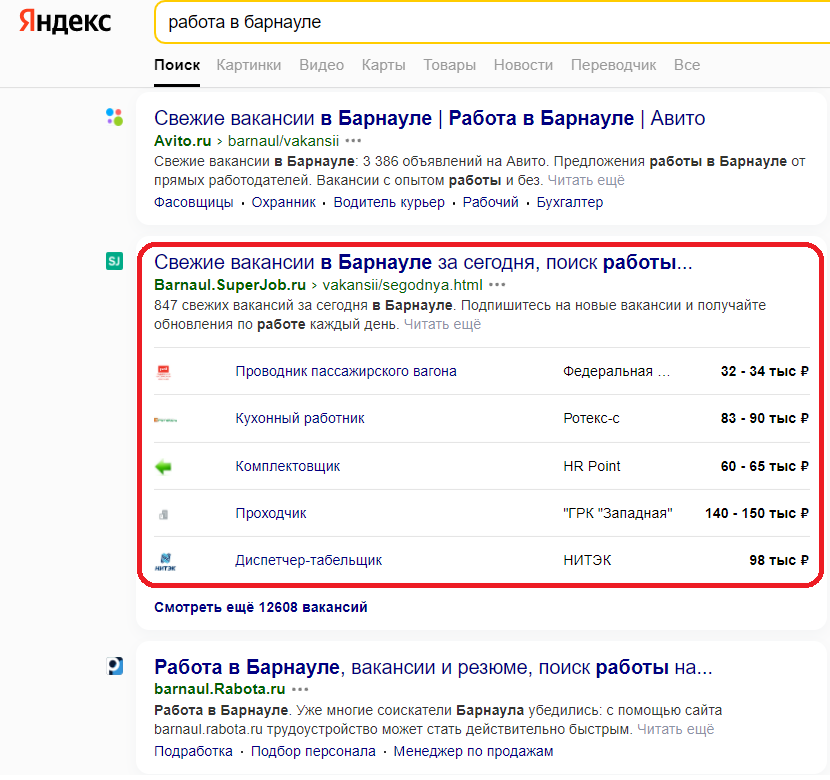Click the barnaul.Rabota.ru domain link
Viewport: 830px width, 780px height.
pos(220,689)
